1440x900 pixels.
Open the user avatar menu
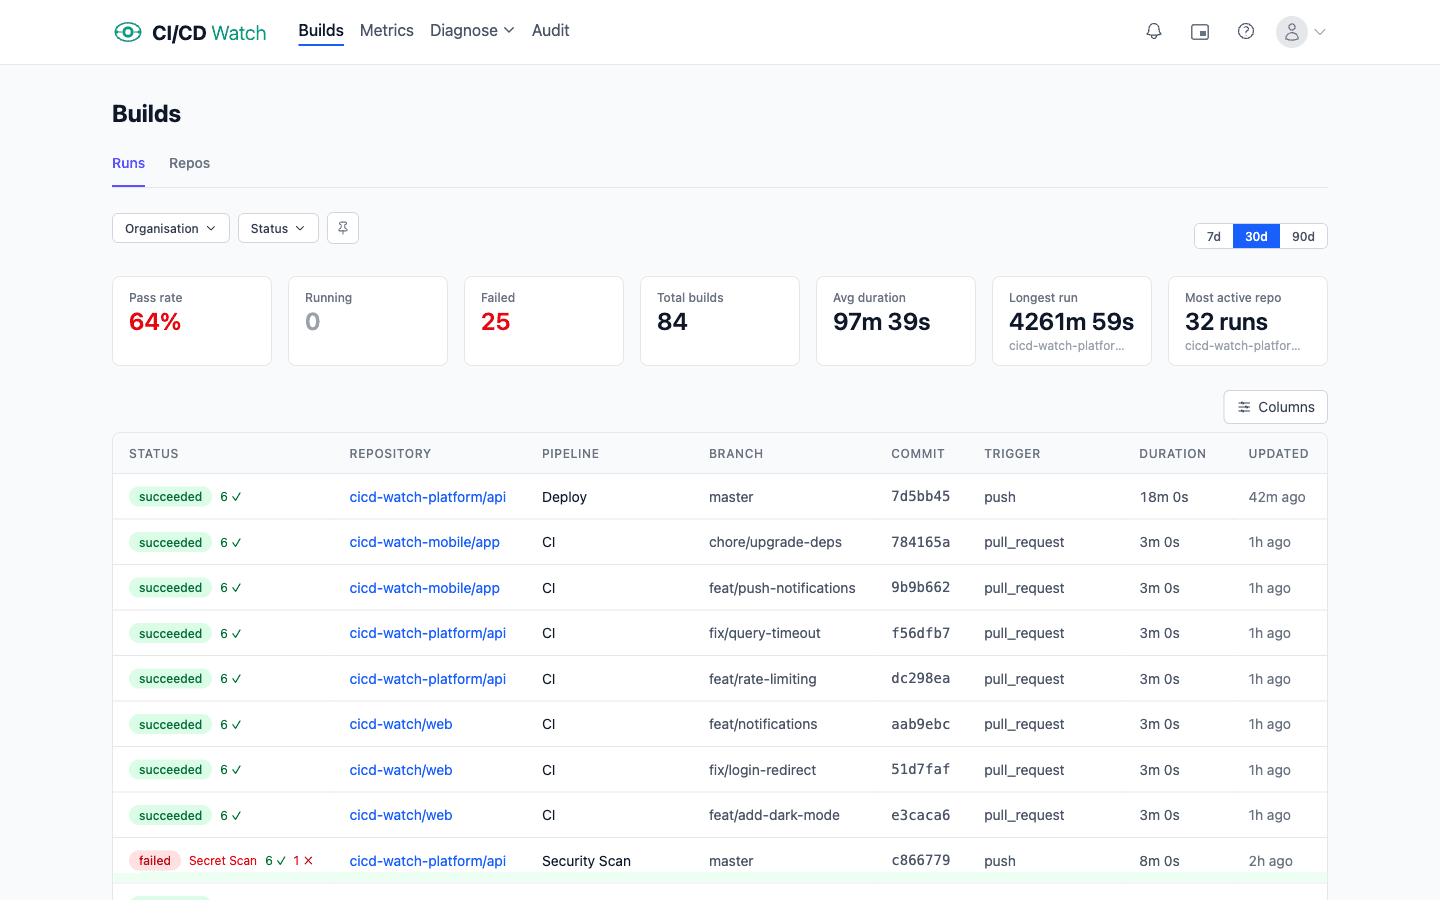1292,32
